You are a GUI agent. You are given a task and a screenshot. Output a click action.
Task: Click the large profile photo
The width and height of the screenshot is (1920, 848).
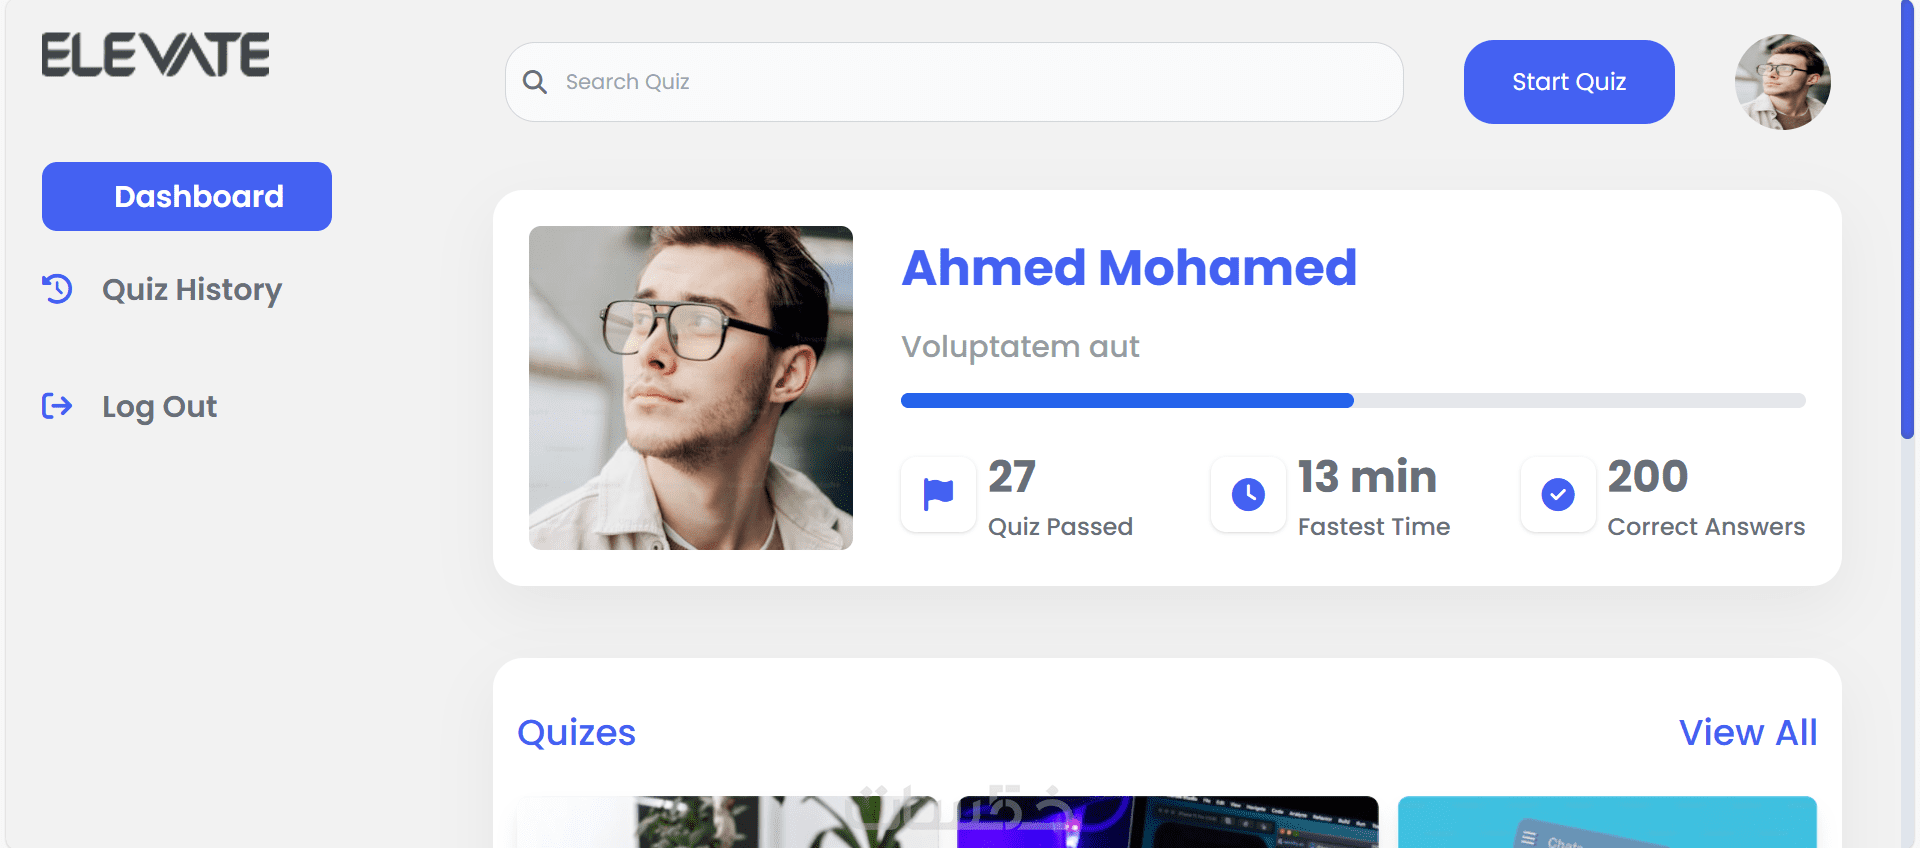pos(691,388)
